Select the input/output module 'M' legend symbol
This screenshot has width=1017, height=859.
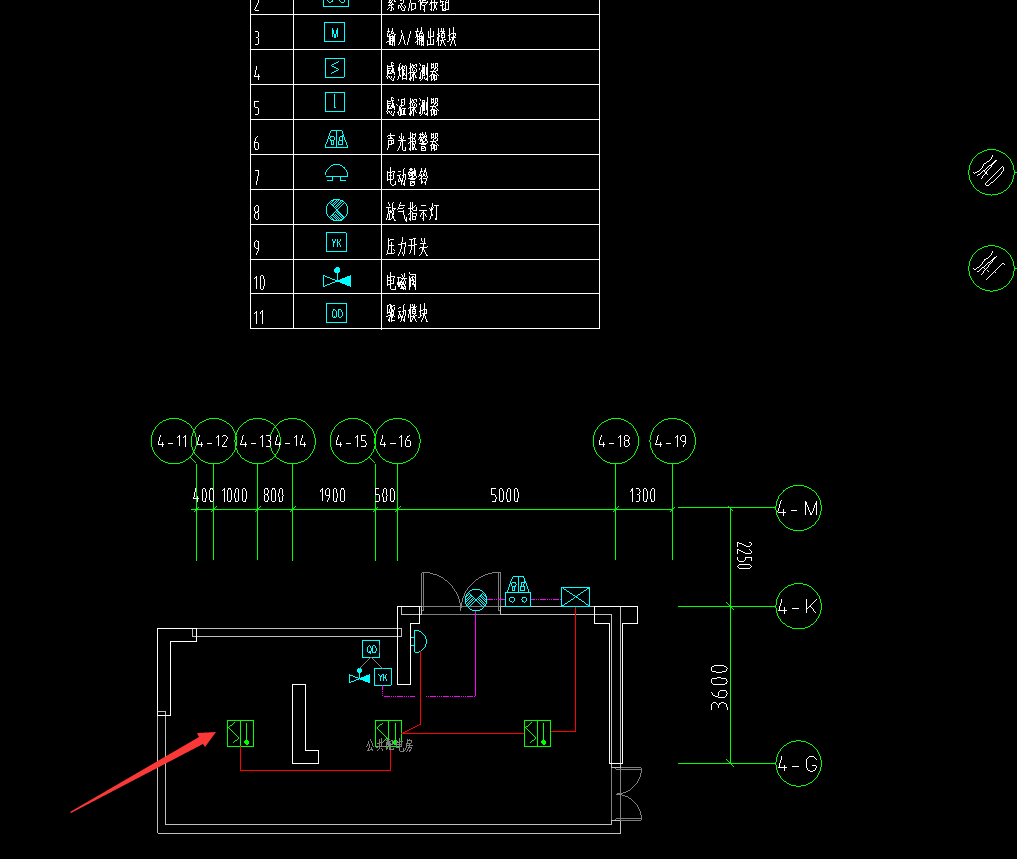pyautogui.click(x=335, y=32)
